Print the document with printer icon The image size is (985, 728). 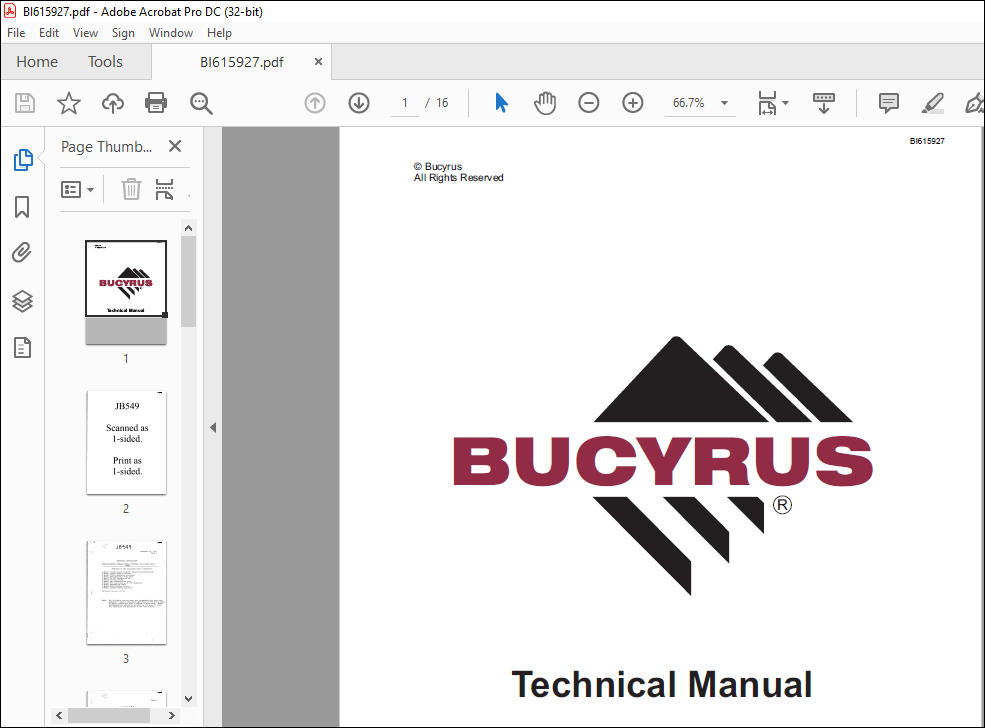[156, 103]
